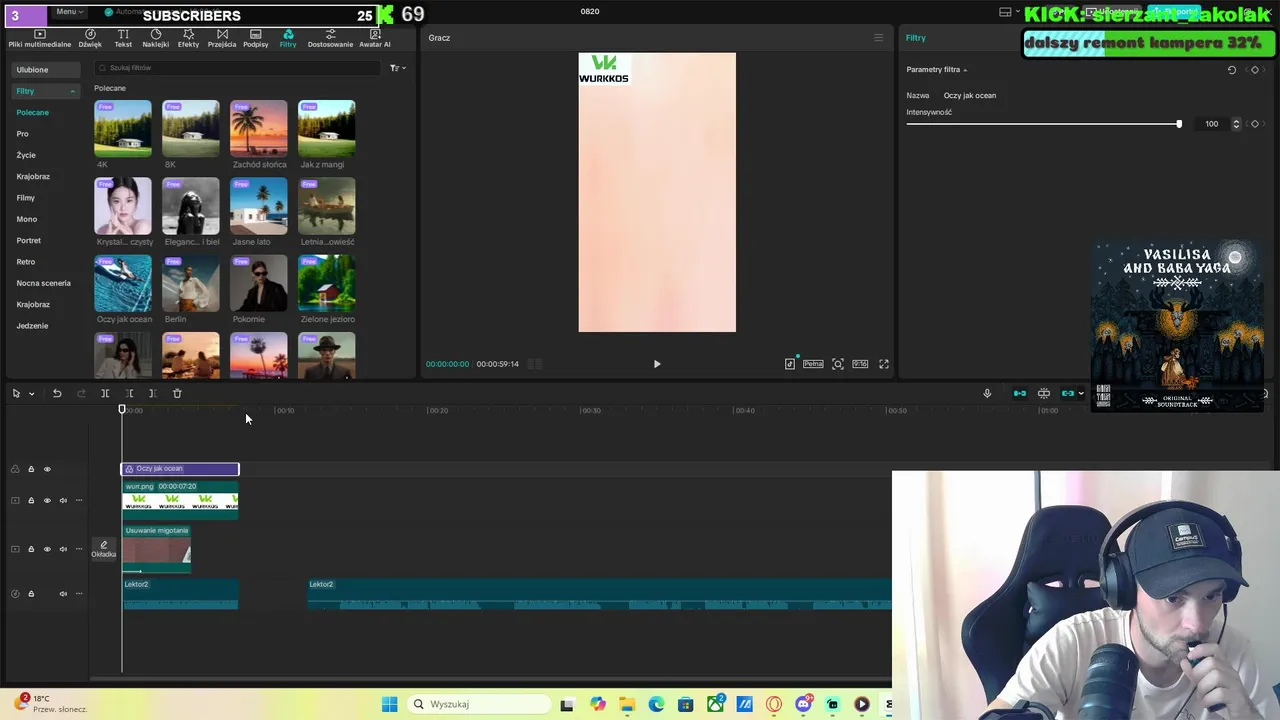Screen dimensions: 1280x720
Task: Open the Dostosowanie adjustment tab
Action: [330, 38]
